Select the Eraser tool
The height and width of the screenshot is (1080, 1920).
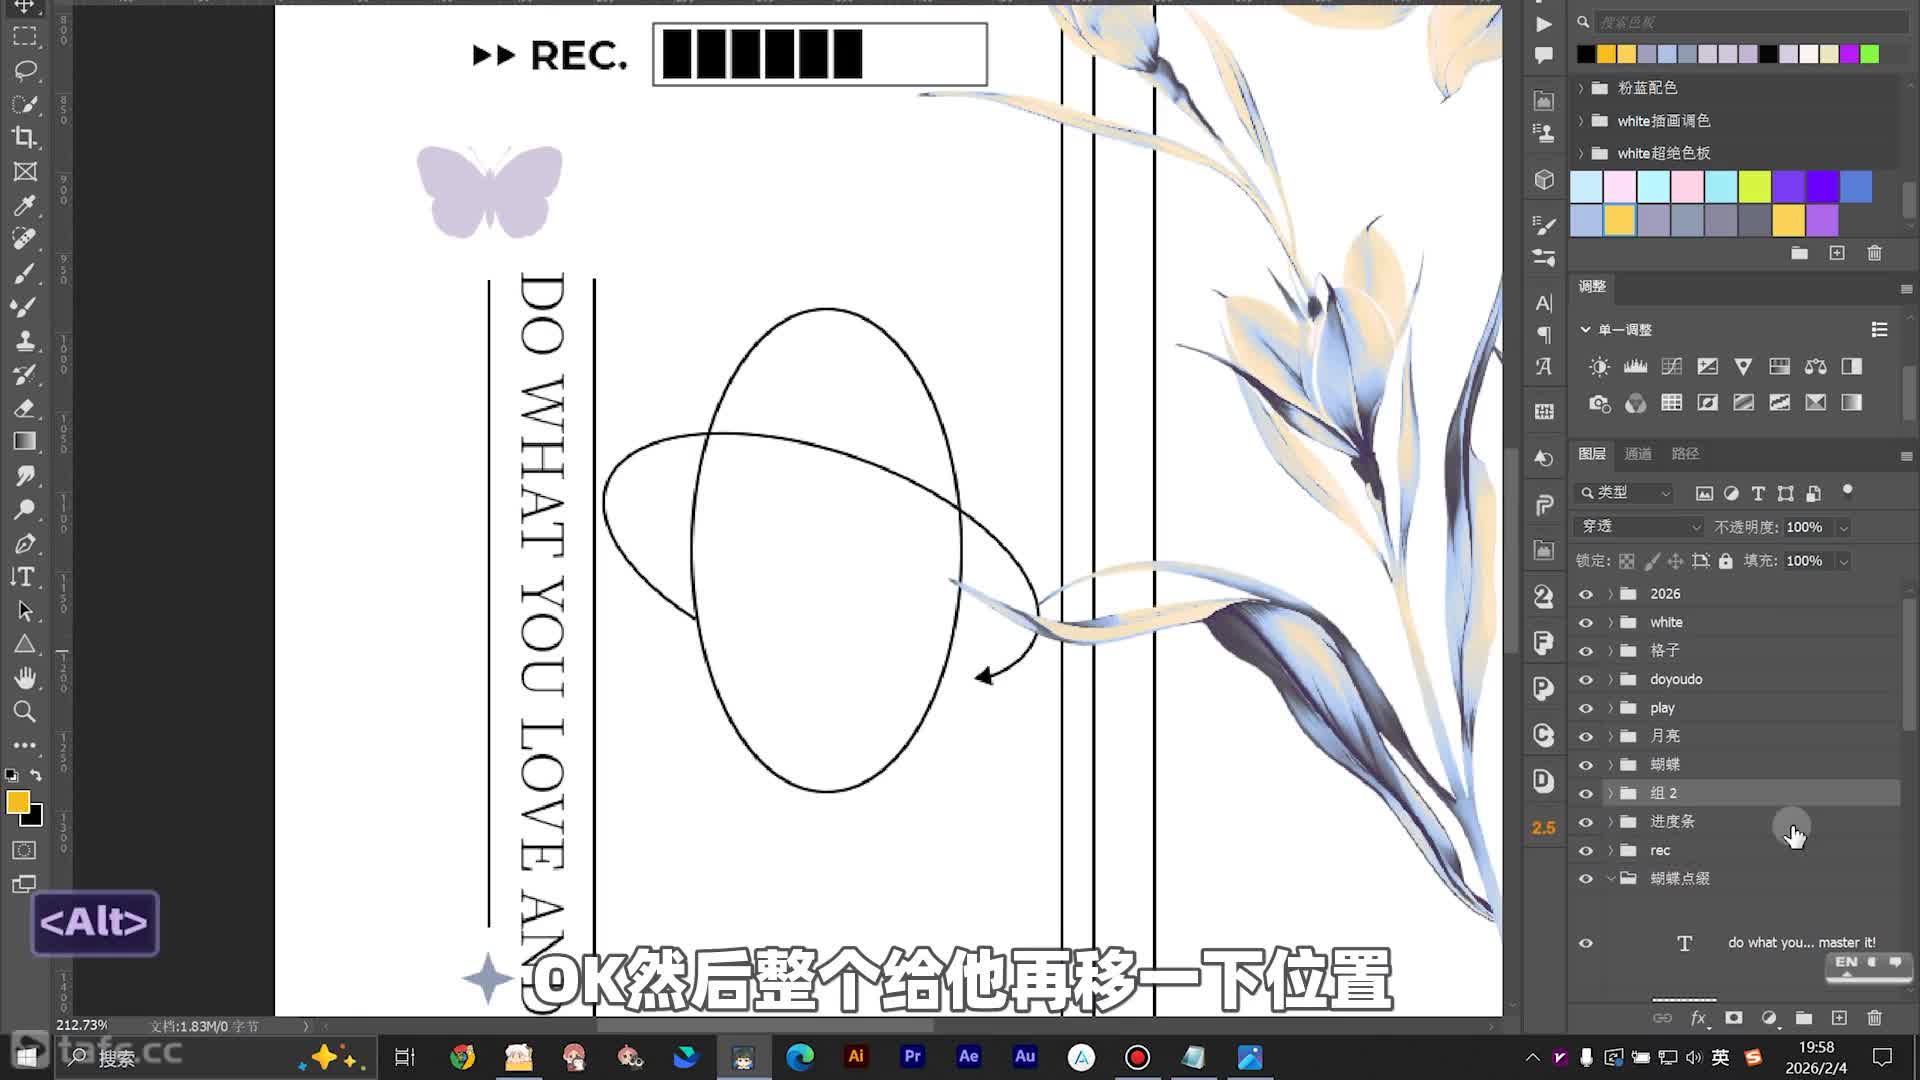pyautogui.click(x=25, y=408)
